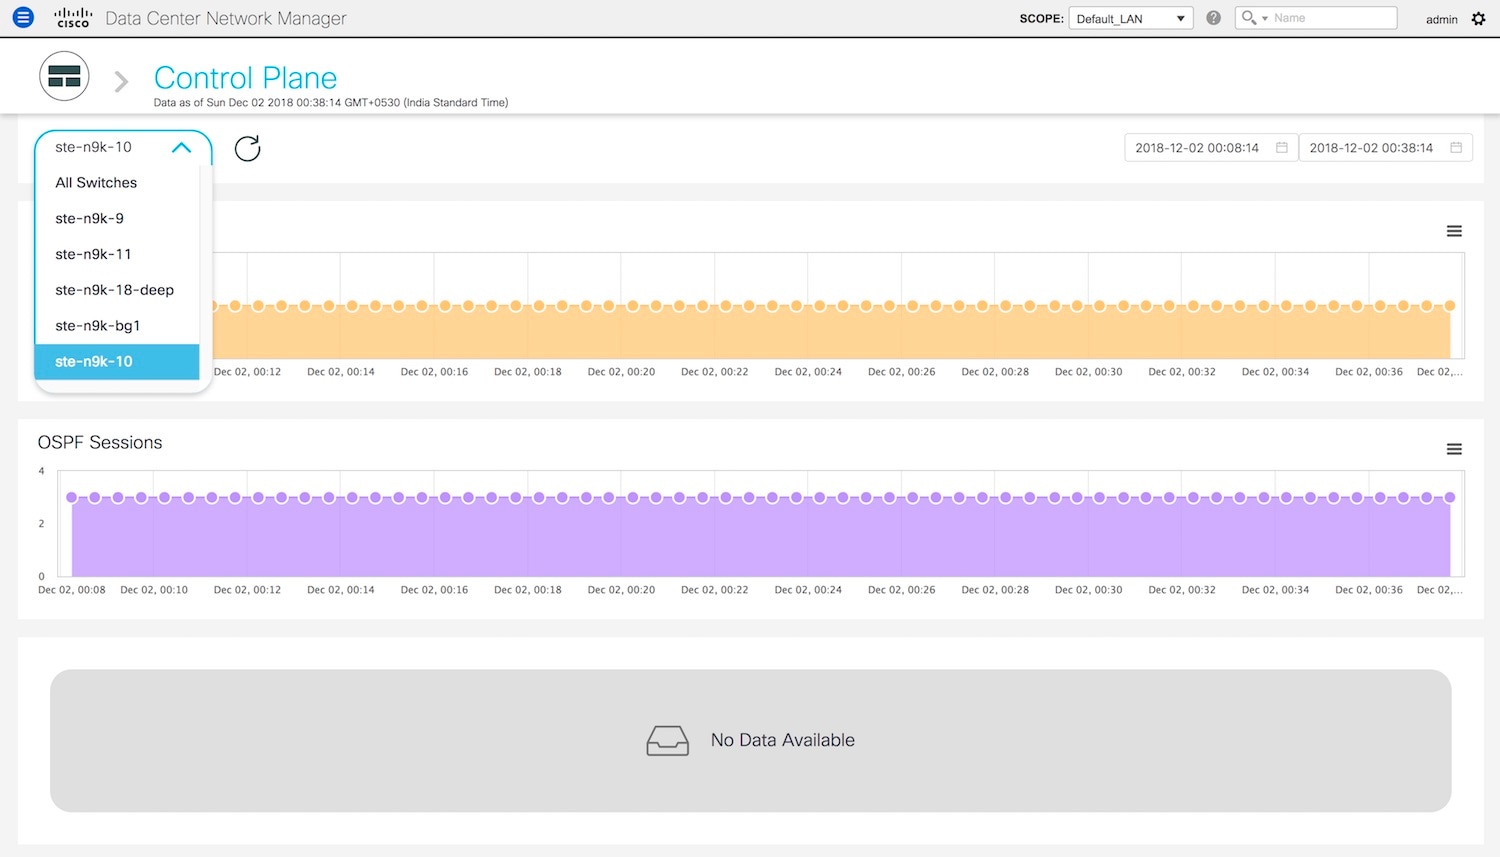Open calendar for the start date field
1500x857 pixels.
[1282, 148]
